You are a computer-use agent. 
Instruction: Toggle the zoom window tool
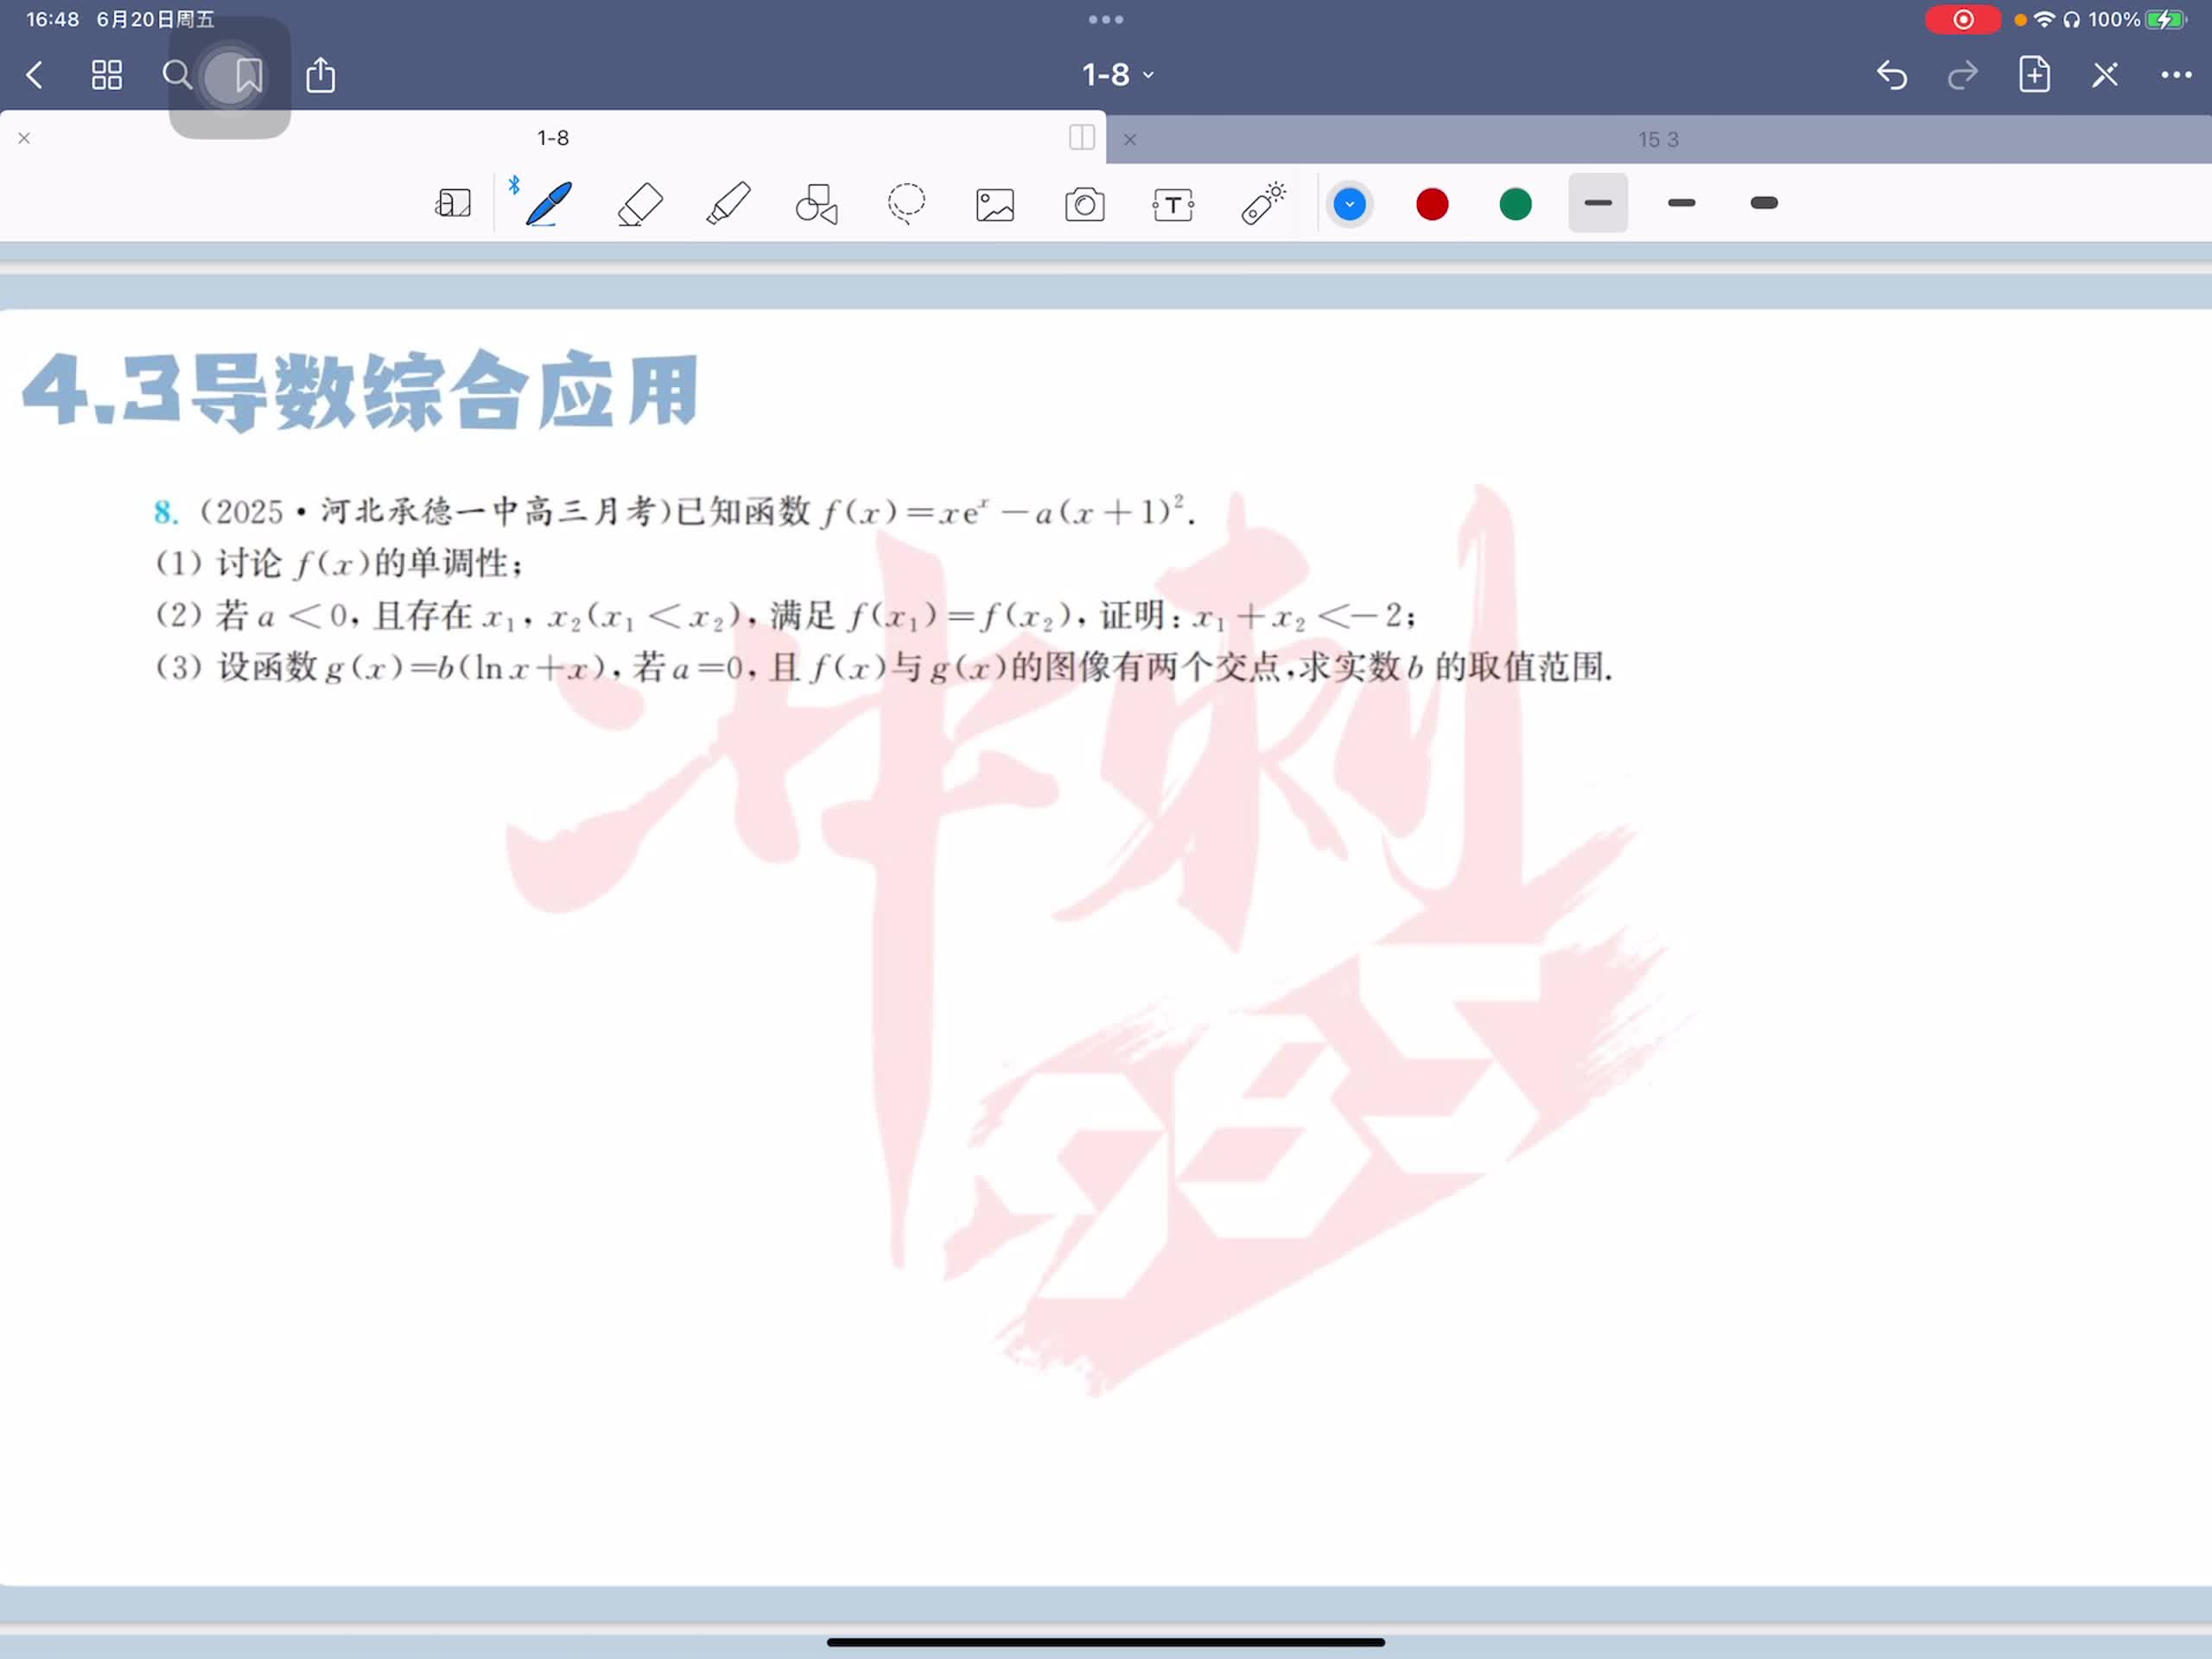click(453, 204)
